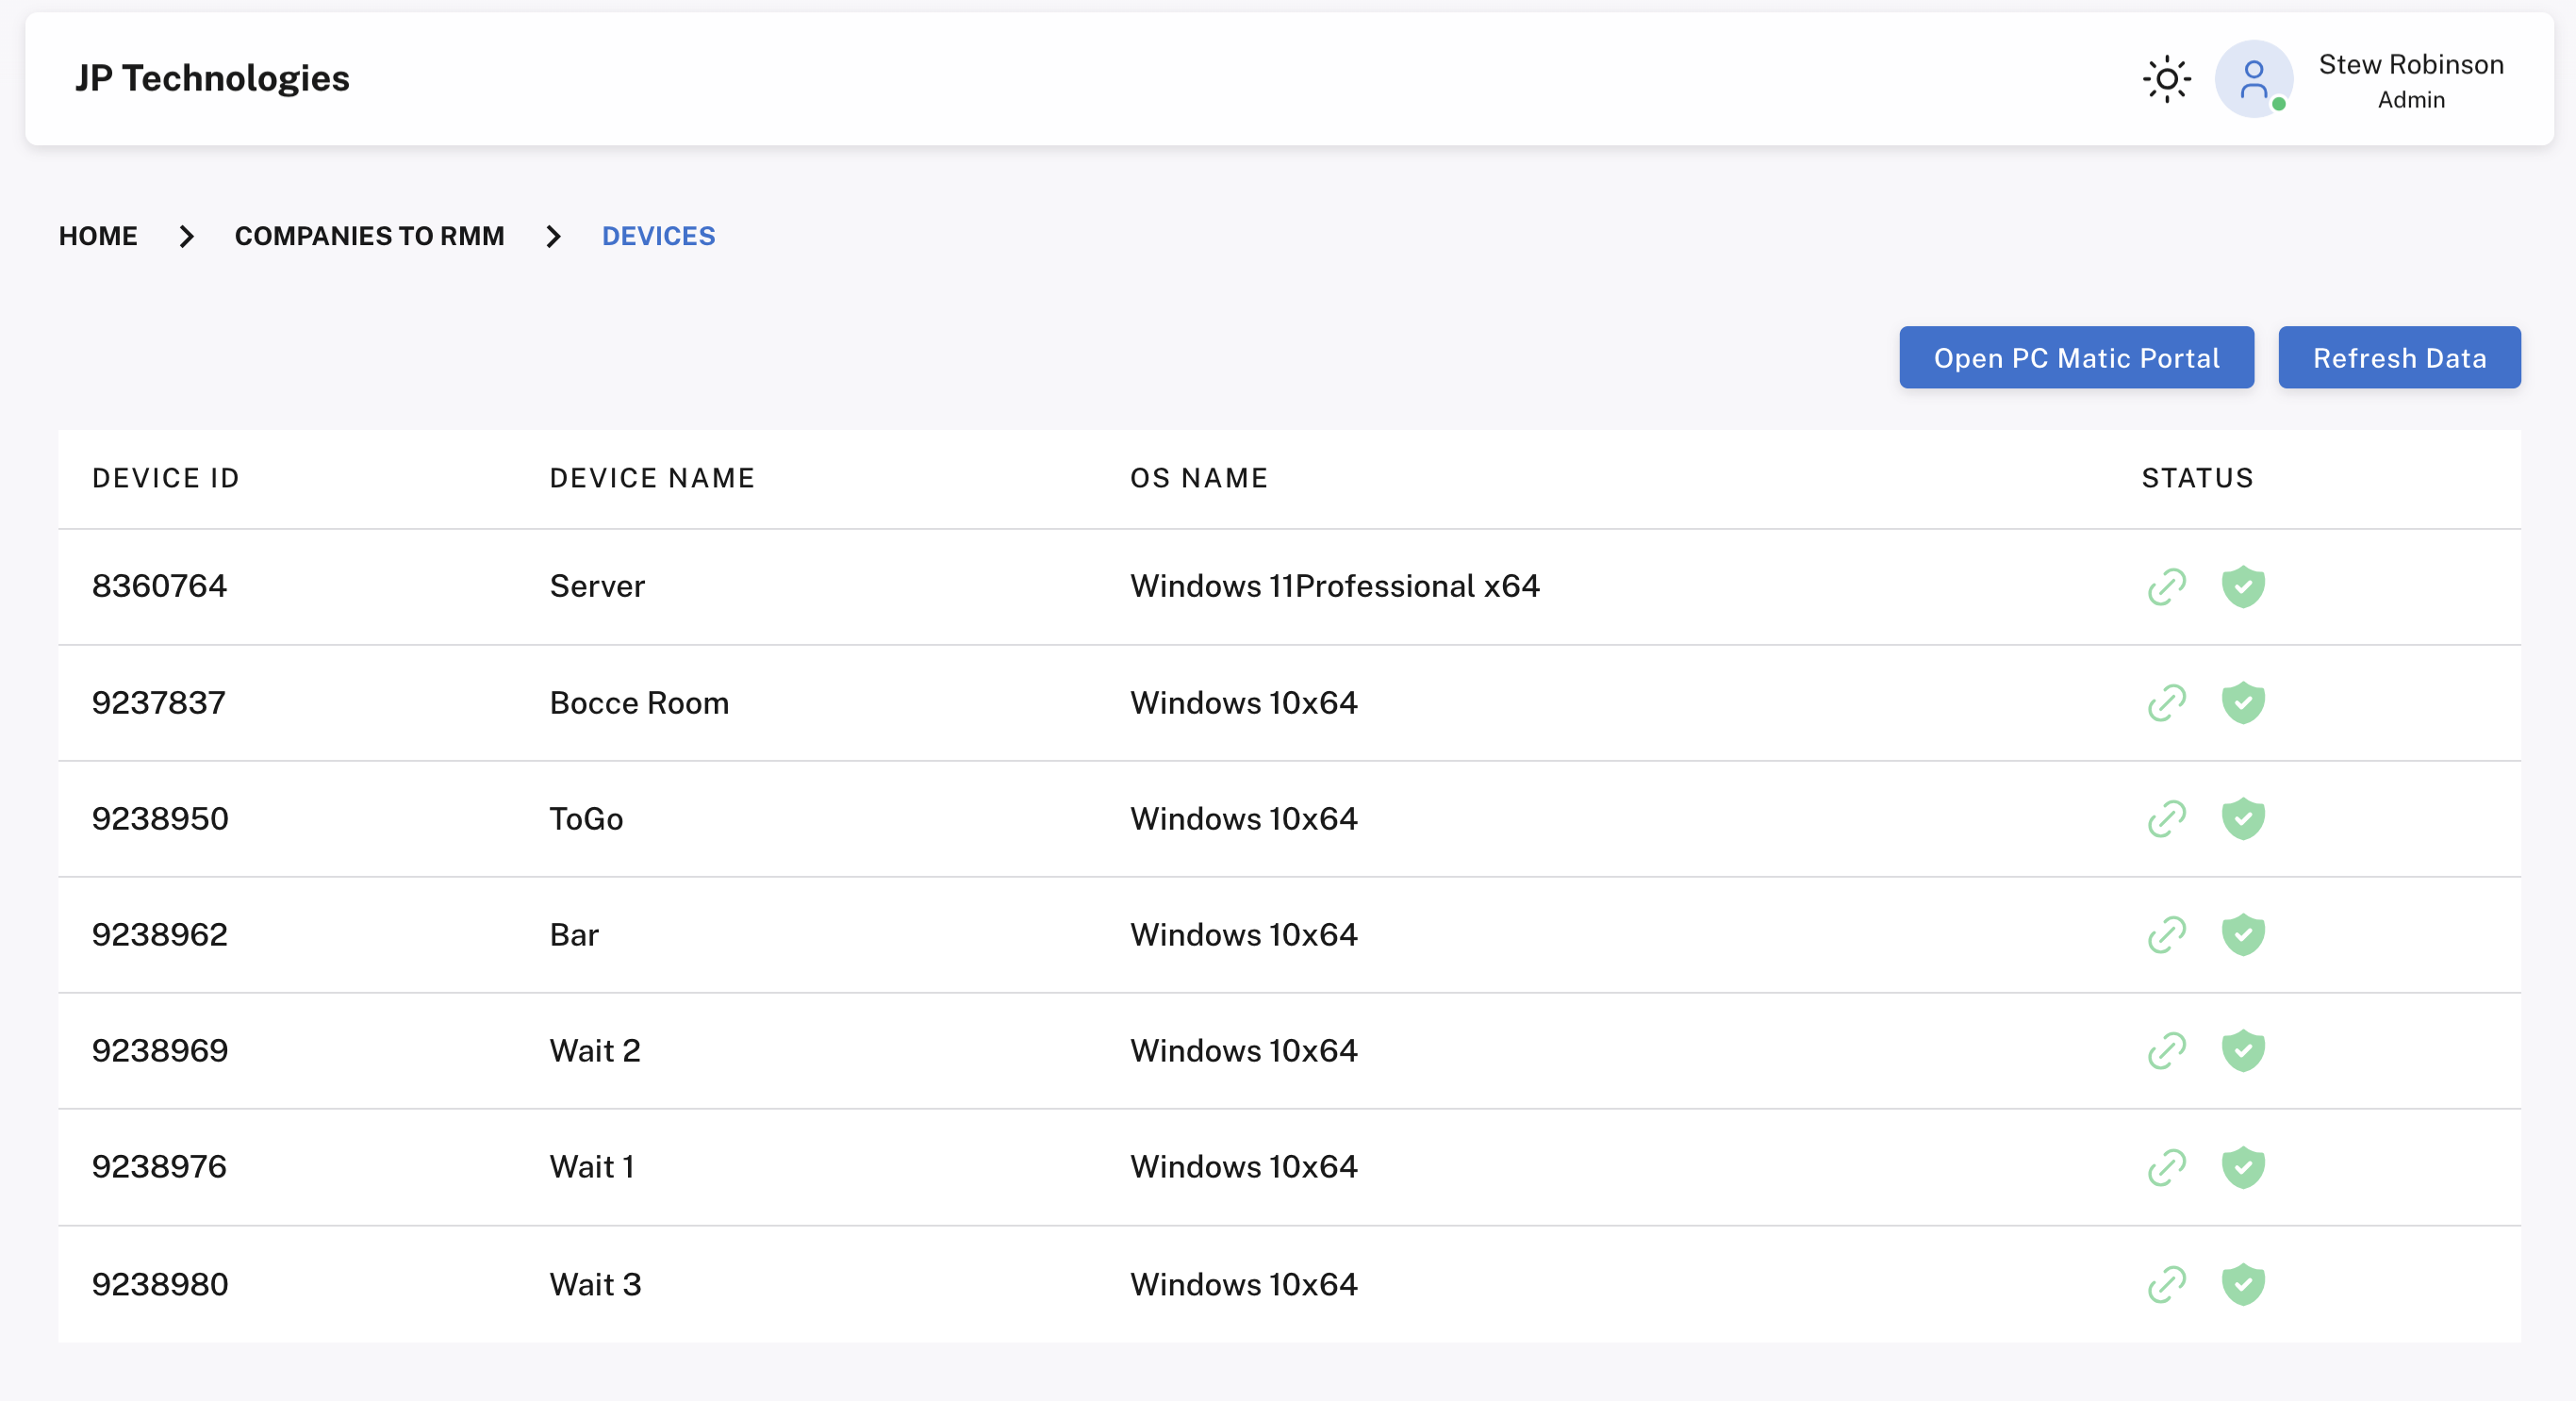Screen dimensions: 2576x1401
Task: Click the link icon for Wait 2
Action: coord(2167,1051)
